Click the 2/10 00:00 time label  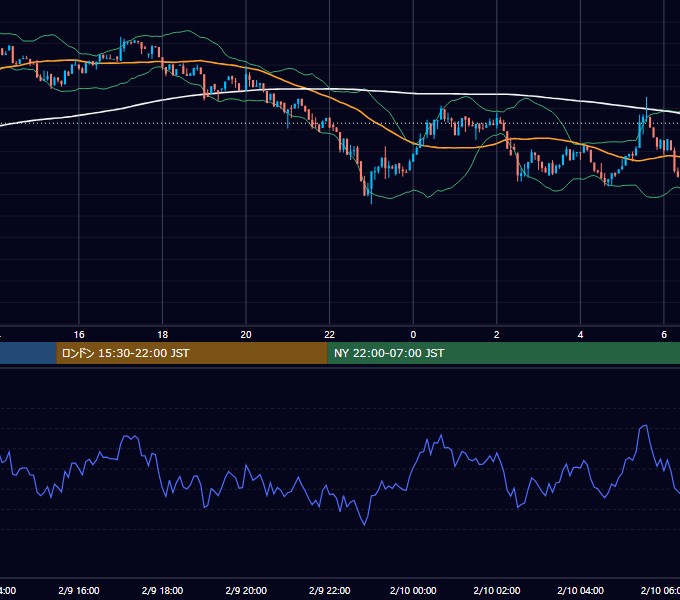[x=413, y=590]
